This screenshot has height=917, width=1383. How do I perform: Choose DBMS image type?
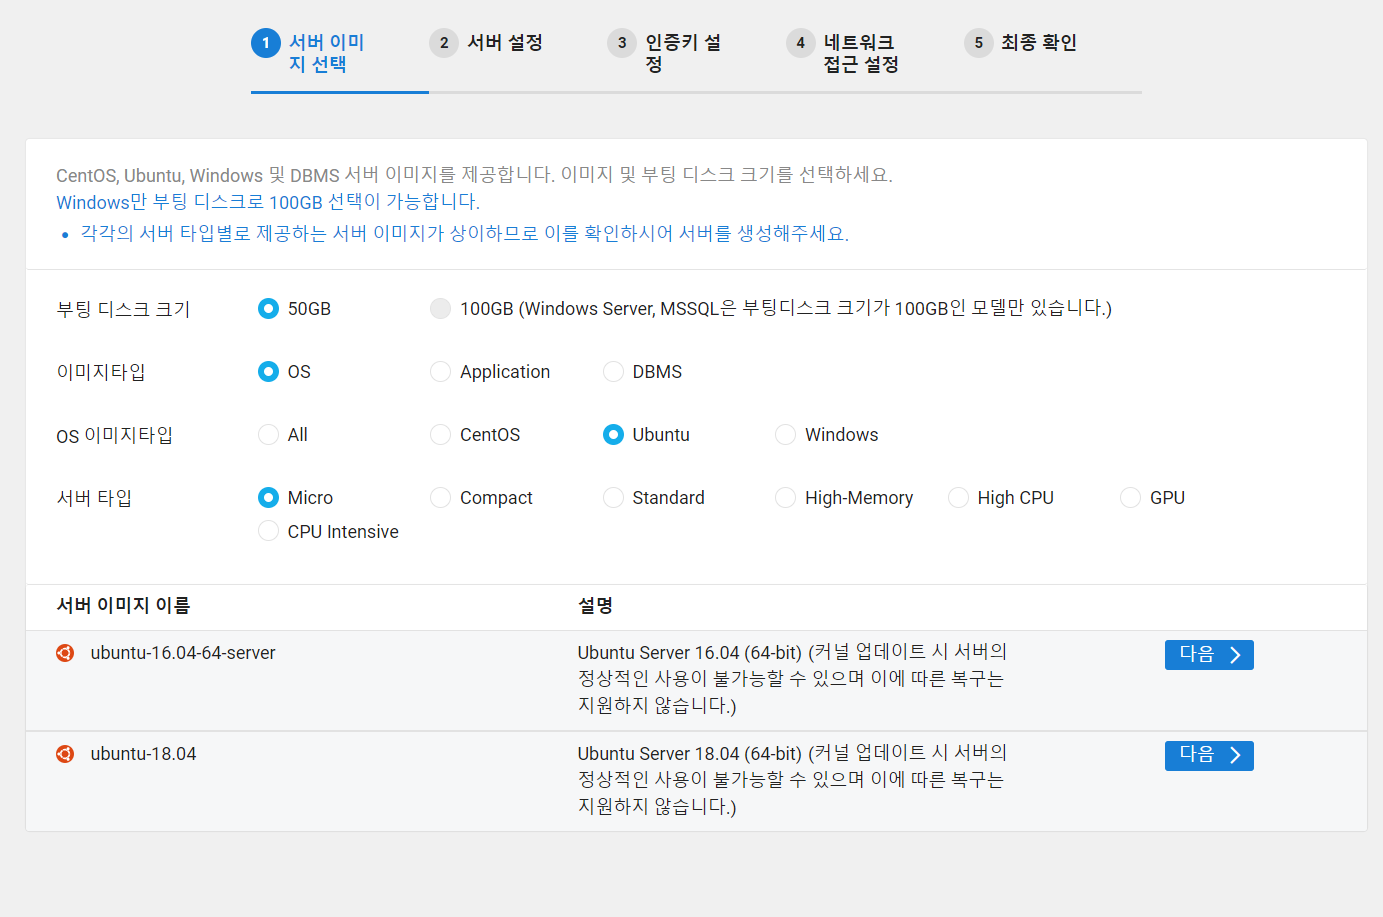[x=613, y=371]
